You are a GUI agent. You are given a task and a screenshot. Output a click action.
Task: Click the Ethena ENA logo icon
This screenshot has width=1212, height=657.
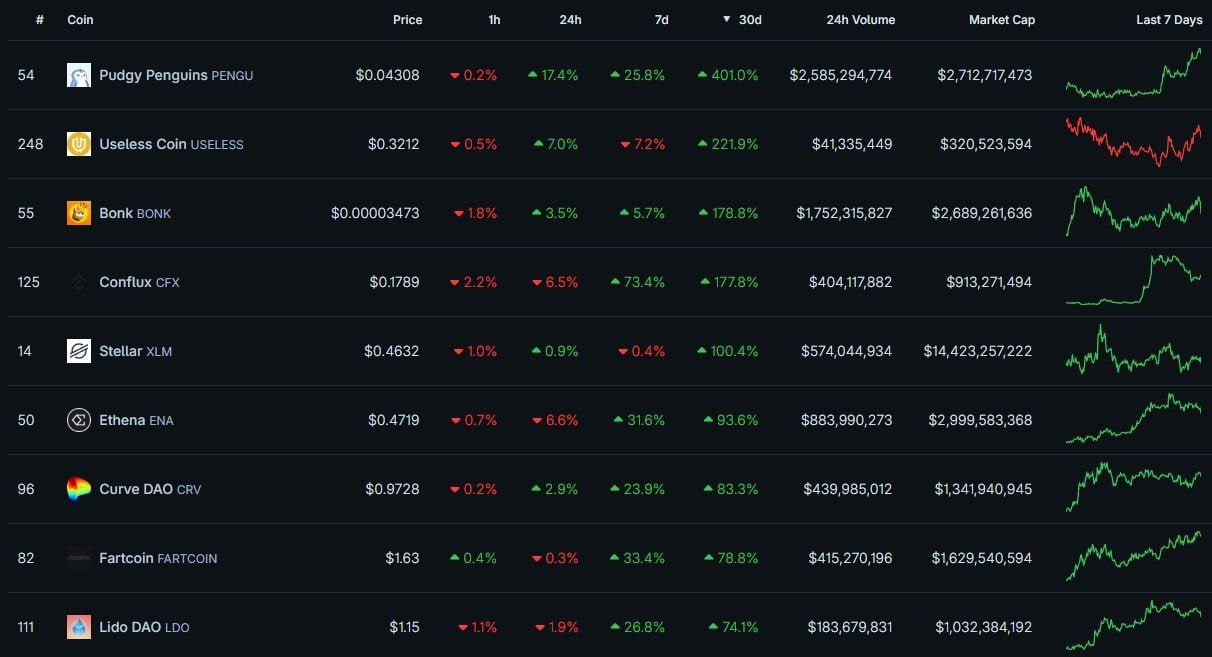click(x=79, y=420)
